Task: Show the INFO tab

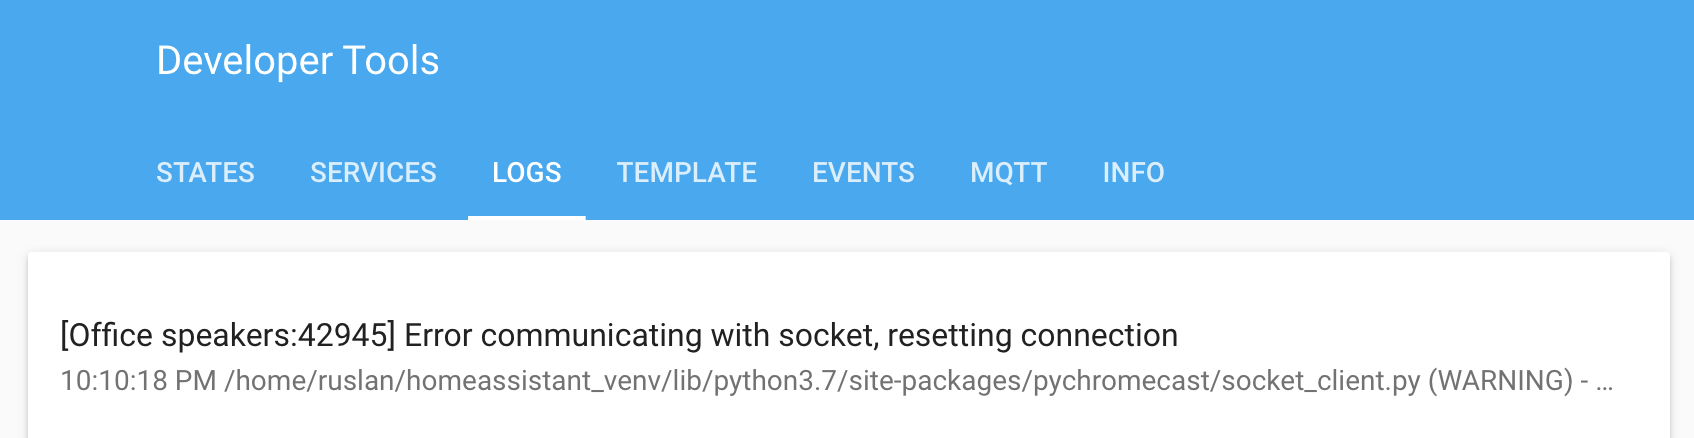Action: coord(1133,173)
